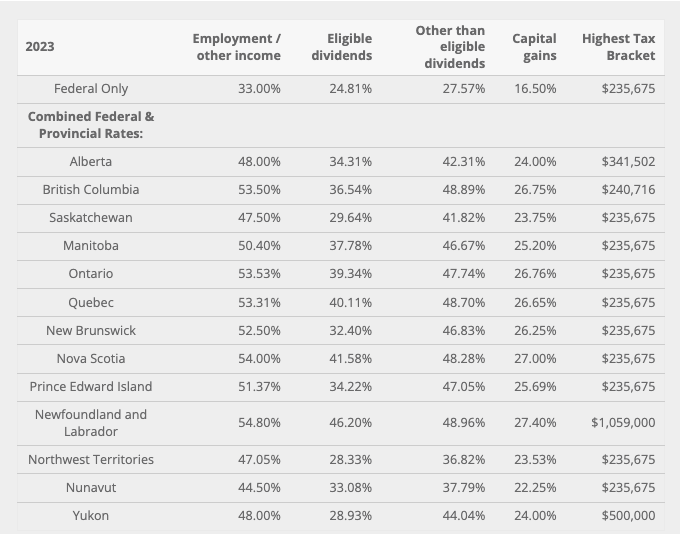Click the "Employment / other income" column header

(x=238, y=47)
